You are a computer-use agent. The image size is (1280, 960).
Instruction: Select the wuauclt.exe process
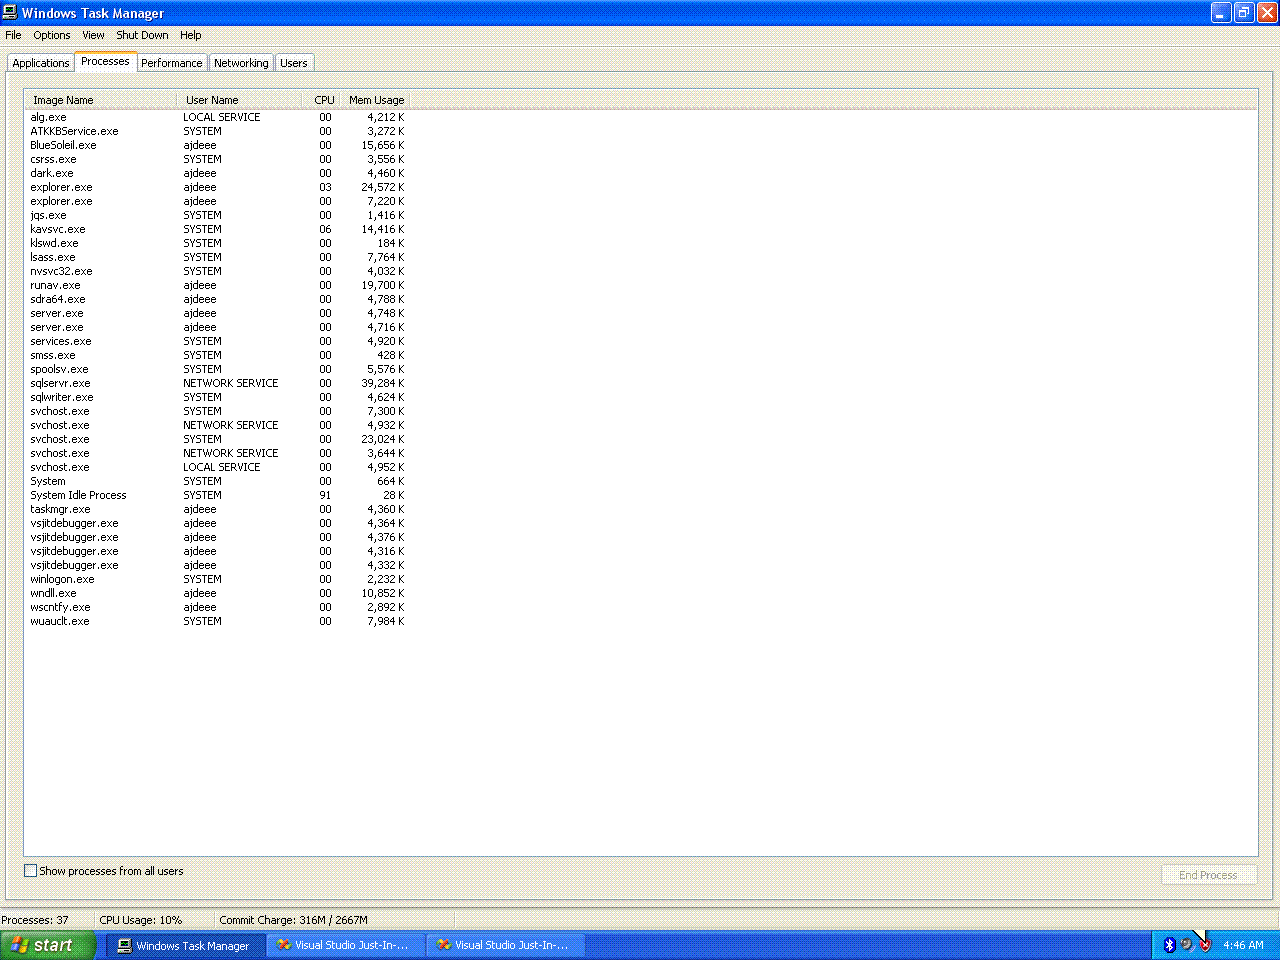coord(217,621)
